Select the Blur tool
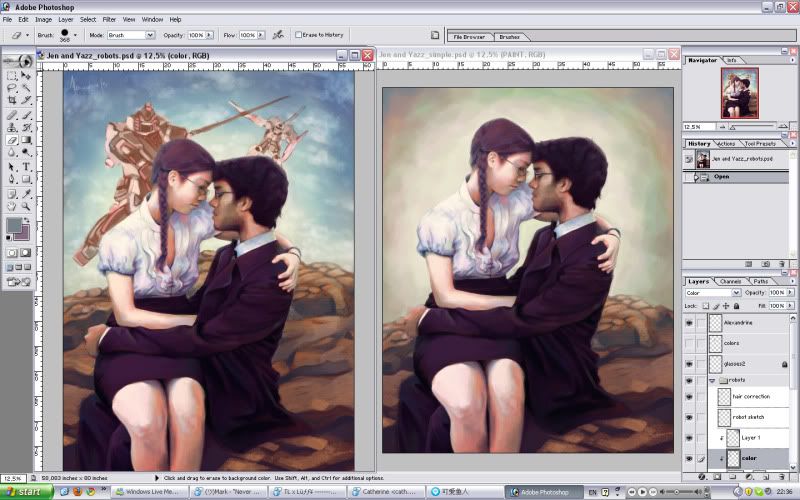Image resolution: width=800 pixels, height=500 pixels. (x=12, y=152)
